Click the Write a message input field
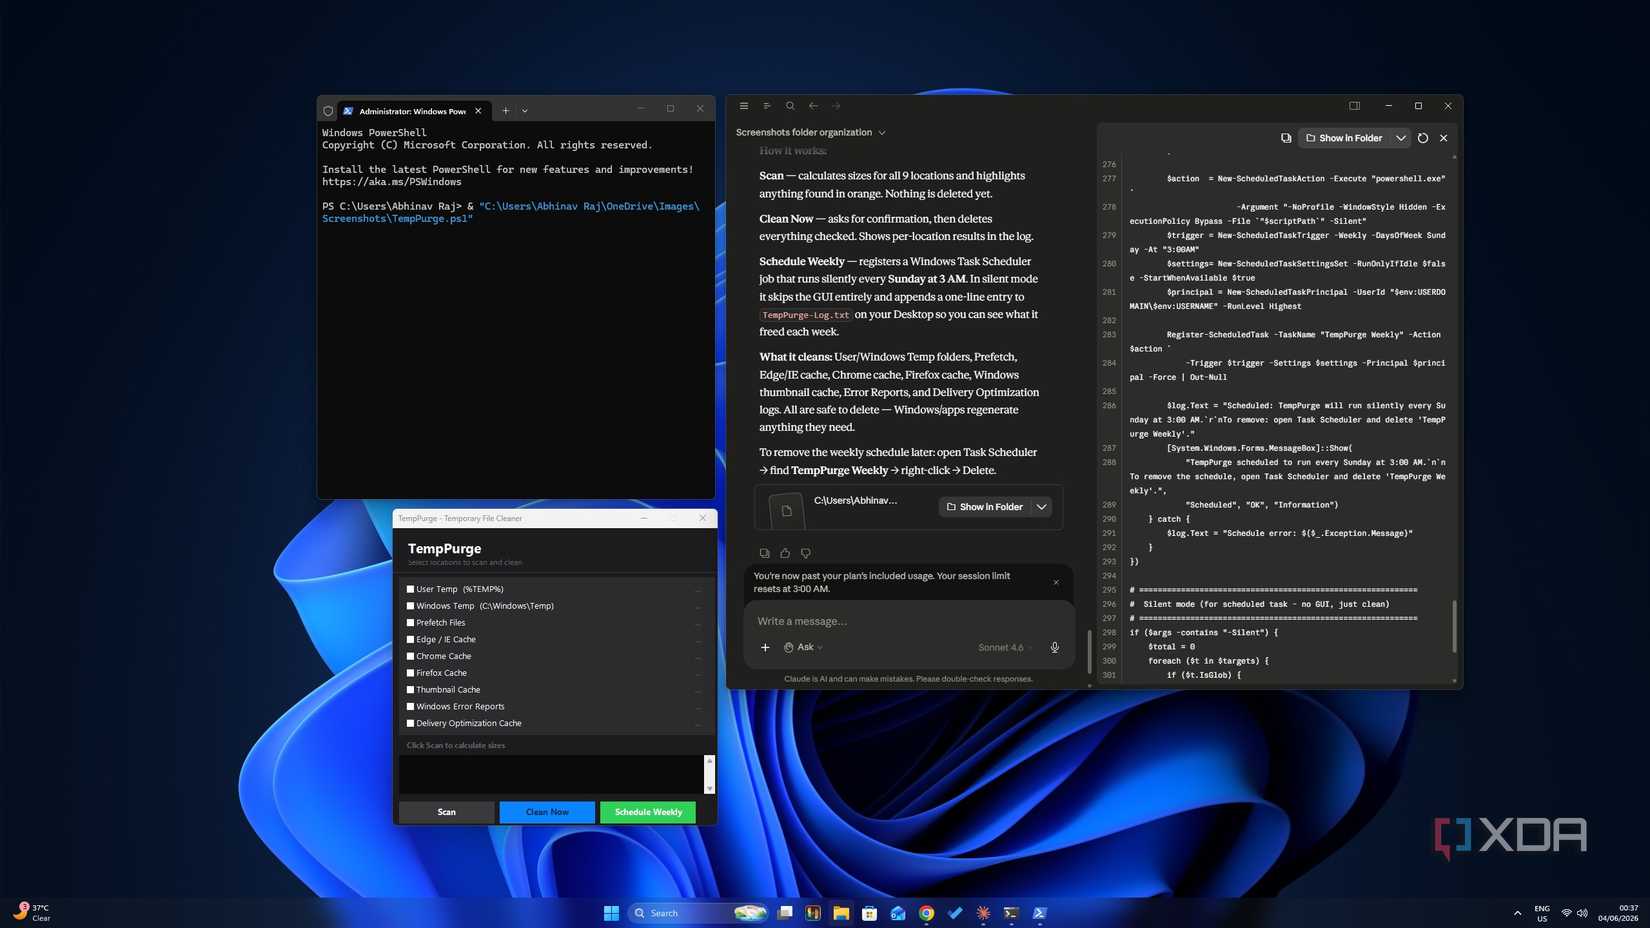Image resolution: width=1650 pixels, height=928 pixels. click(908, 621)
